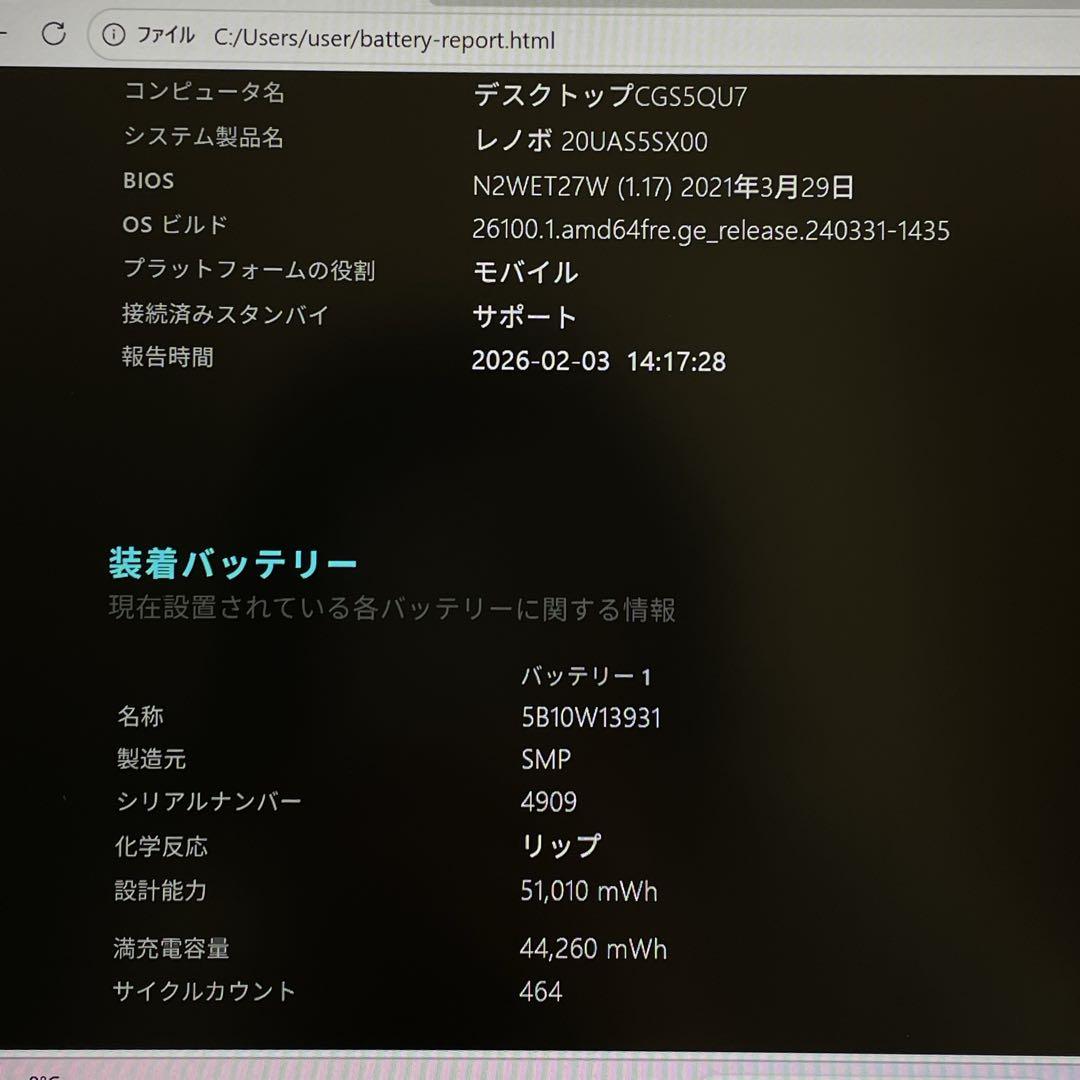This screenshot has height=1080, width=1080.
Task: Click the 接続済みスタンバイ value サポート
Action: 522,316
